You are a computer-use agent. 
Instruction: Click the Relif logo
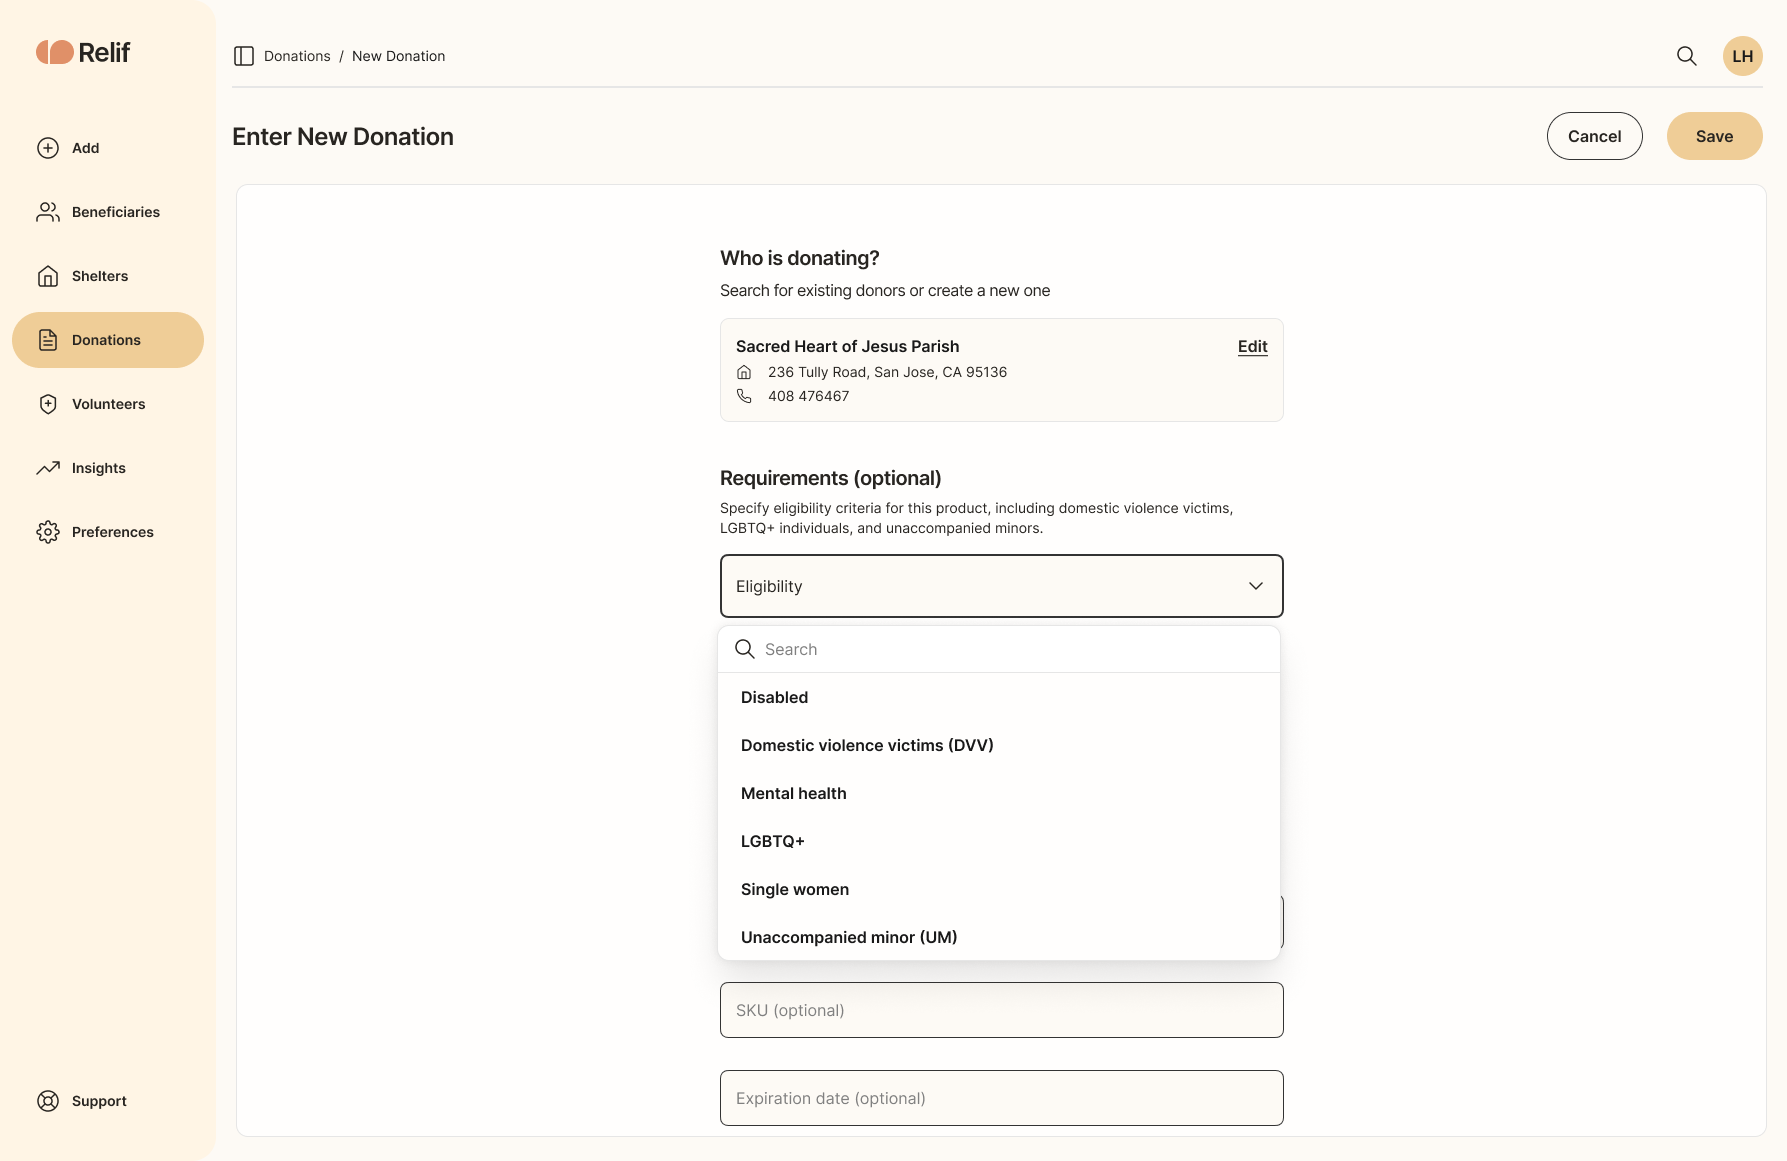(x=83, y=52)
